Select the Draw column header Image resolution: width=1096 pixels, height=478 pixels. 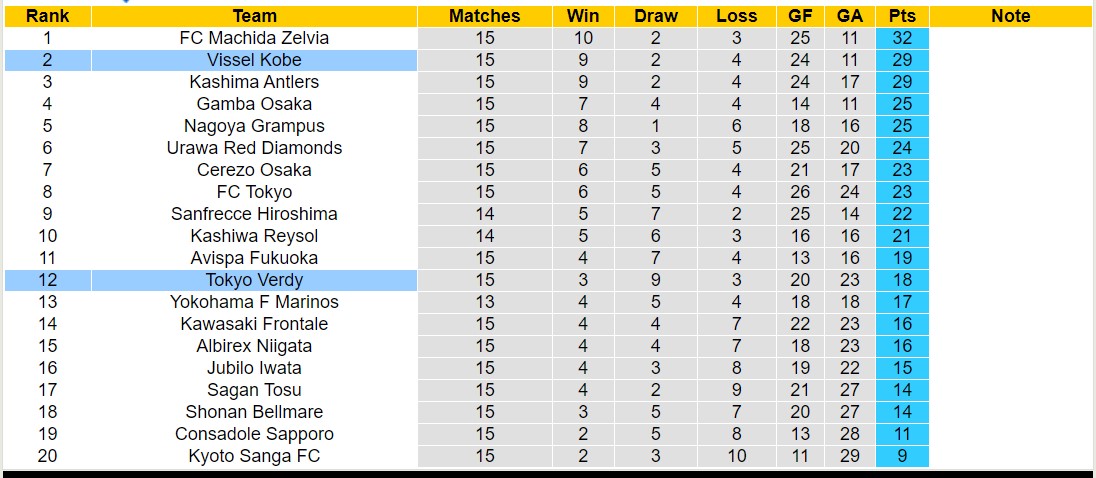pos(655,16)
